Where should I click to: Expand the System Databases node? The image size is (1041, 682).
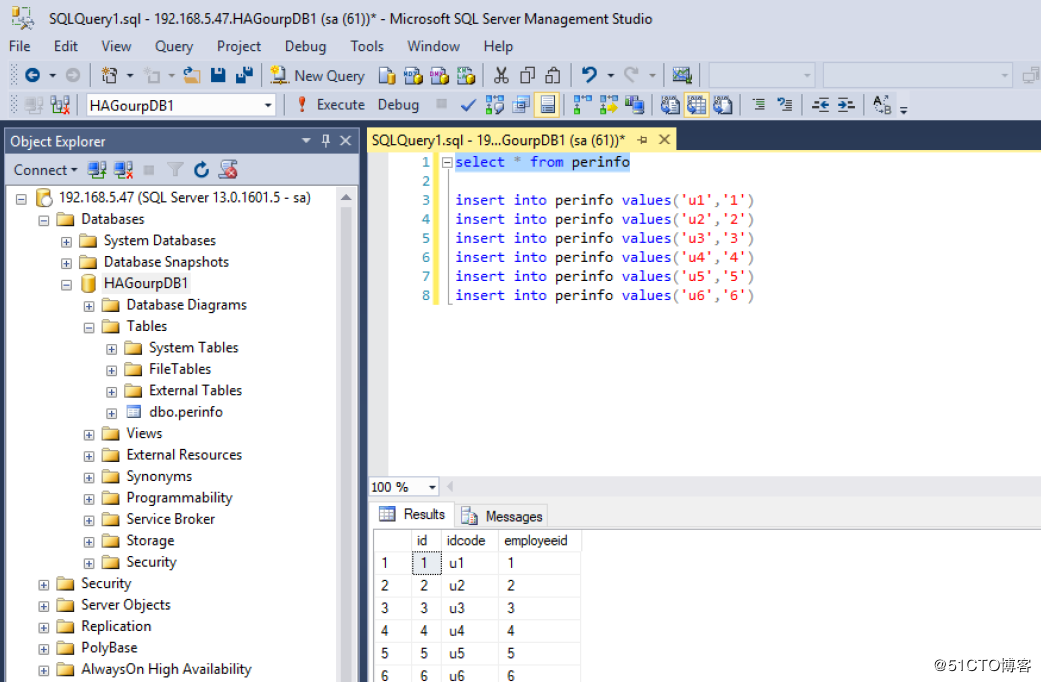pos(66,242)
